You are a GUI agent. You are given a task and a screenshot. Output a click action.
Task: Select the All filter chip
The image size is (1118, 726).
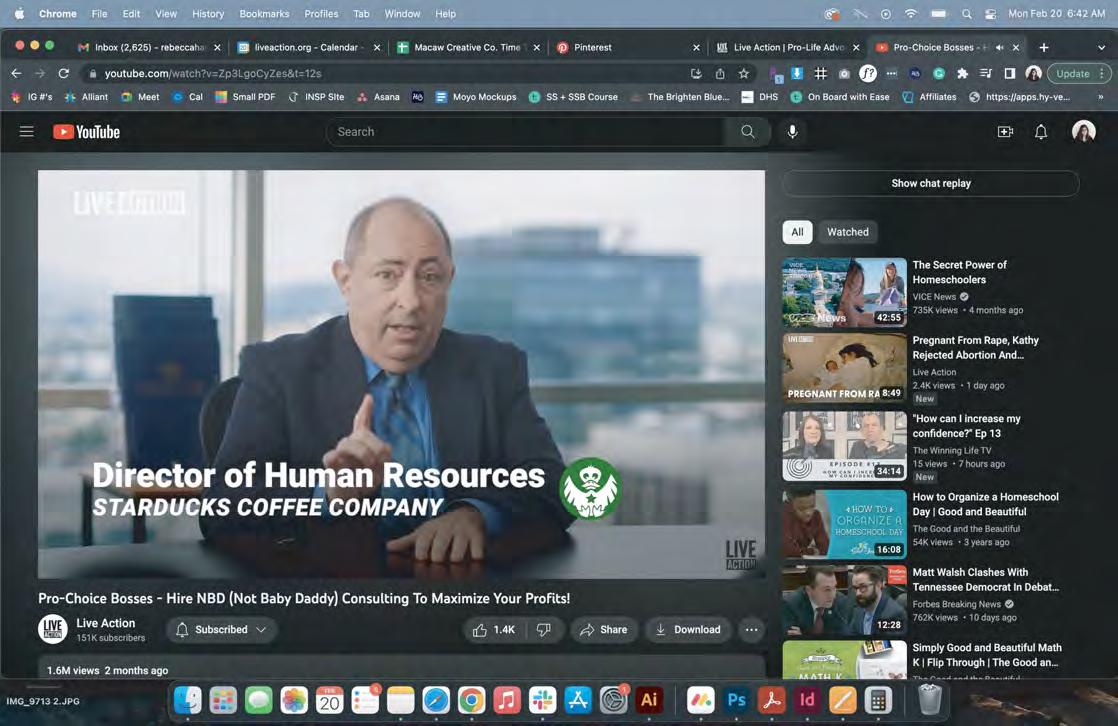pyautogui.click(x=797, y=232)
